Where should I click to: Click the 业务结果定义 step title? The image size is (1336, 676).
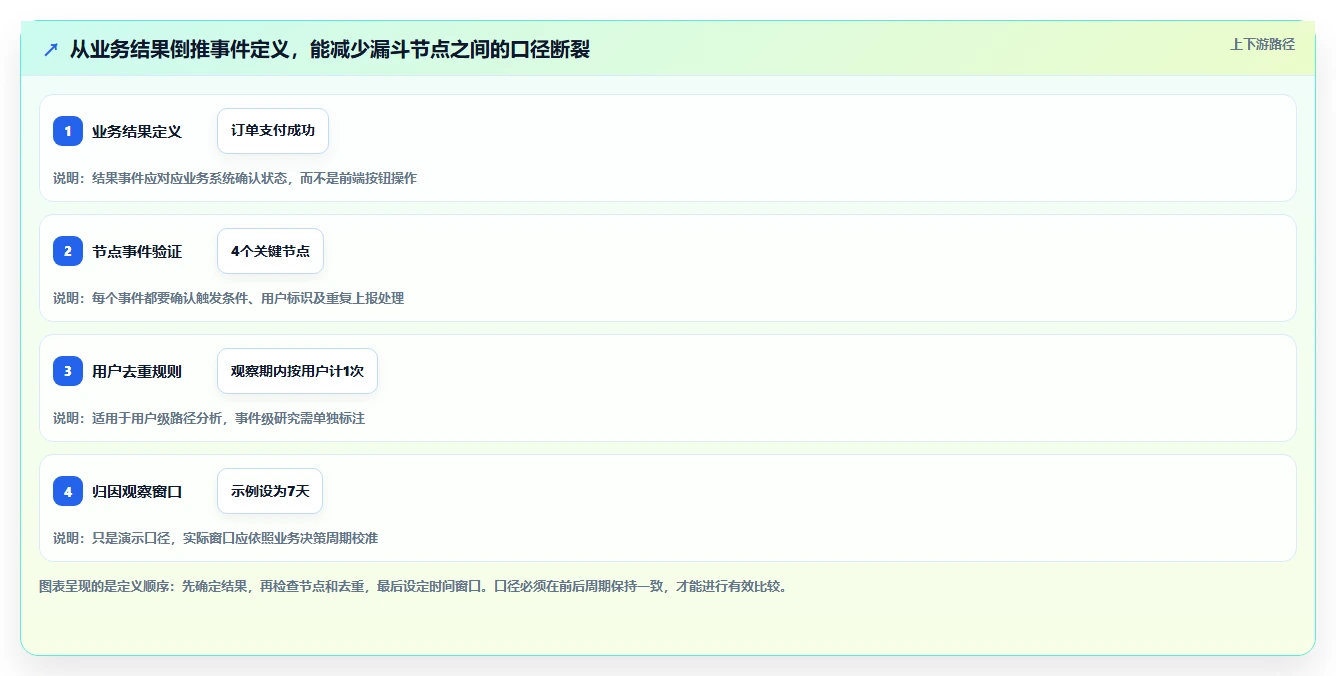point(137,131)
